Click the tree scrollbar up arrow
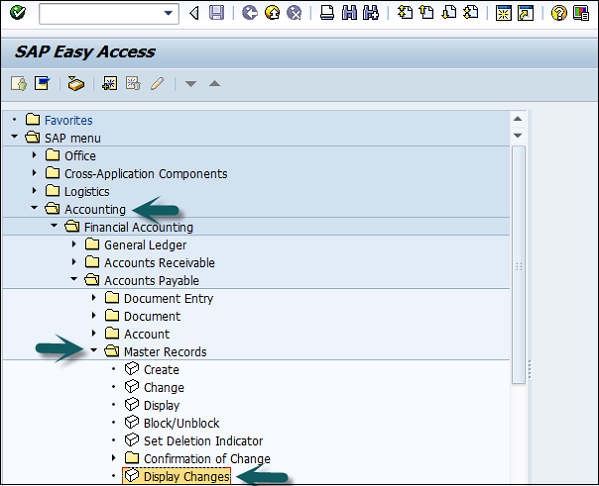This screenshot has width=599, height=486. [518, 119]
